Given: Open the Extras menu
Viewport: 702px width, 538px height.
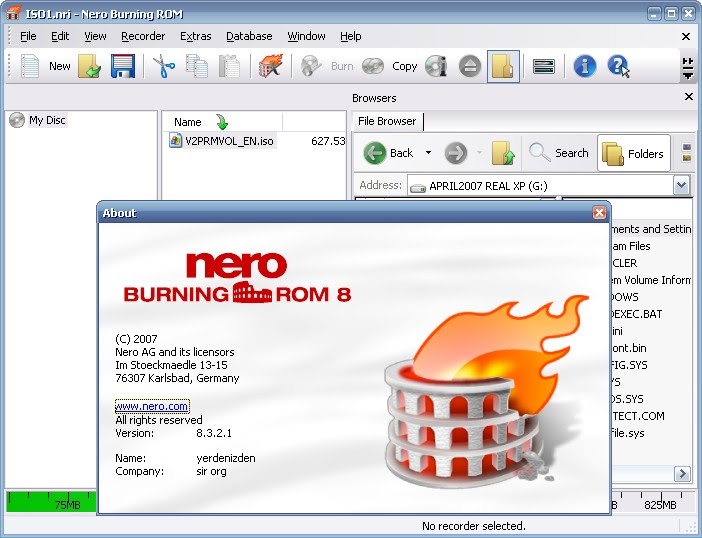Looking at the screenshot, I should 196,36.
